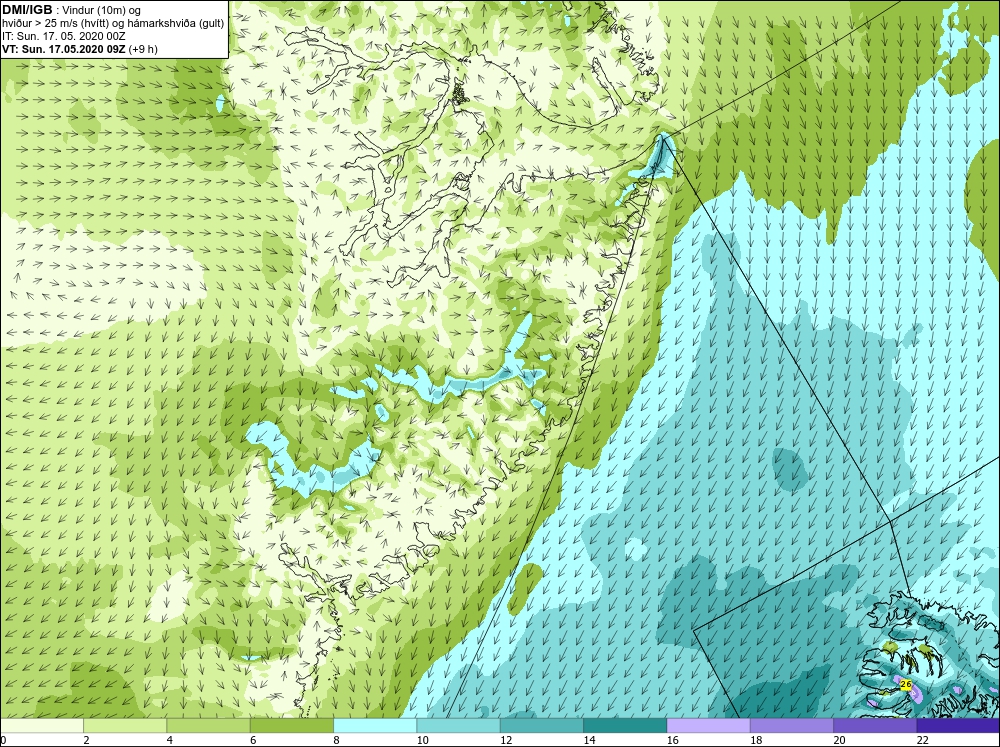Click the 14–16 m/s dark teal legend swatch
This screenshot has height=747, width=1000.
625,726
